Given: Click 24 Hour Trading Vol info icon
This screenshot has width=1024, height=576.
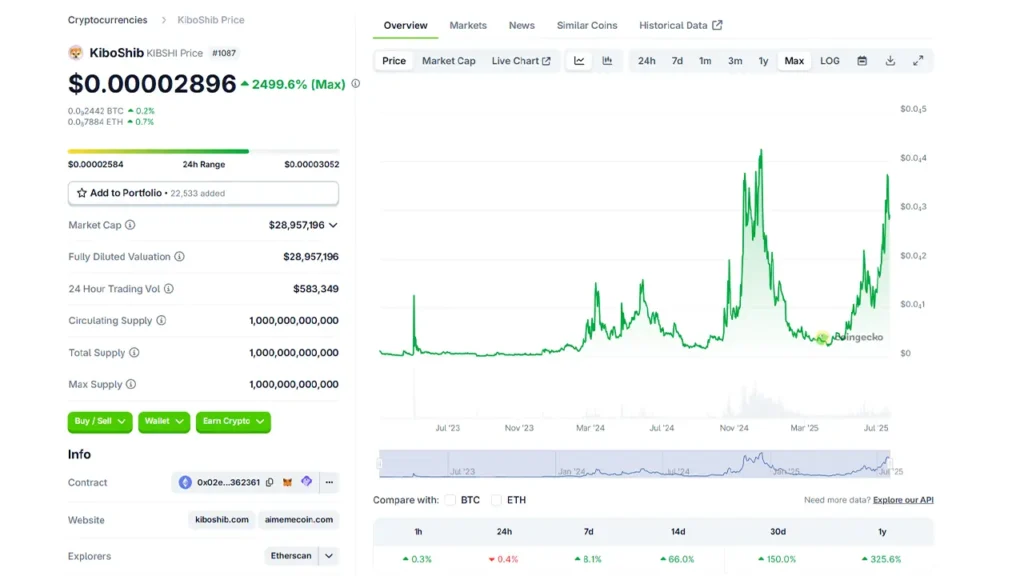Looking at the screenshot, I should (x=169, y=289).
